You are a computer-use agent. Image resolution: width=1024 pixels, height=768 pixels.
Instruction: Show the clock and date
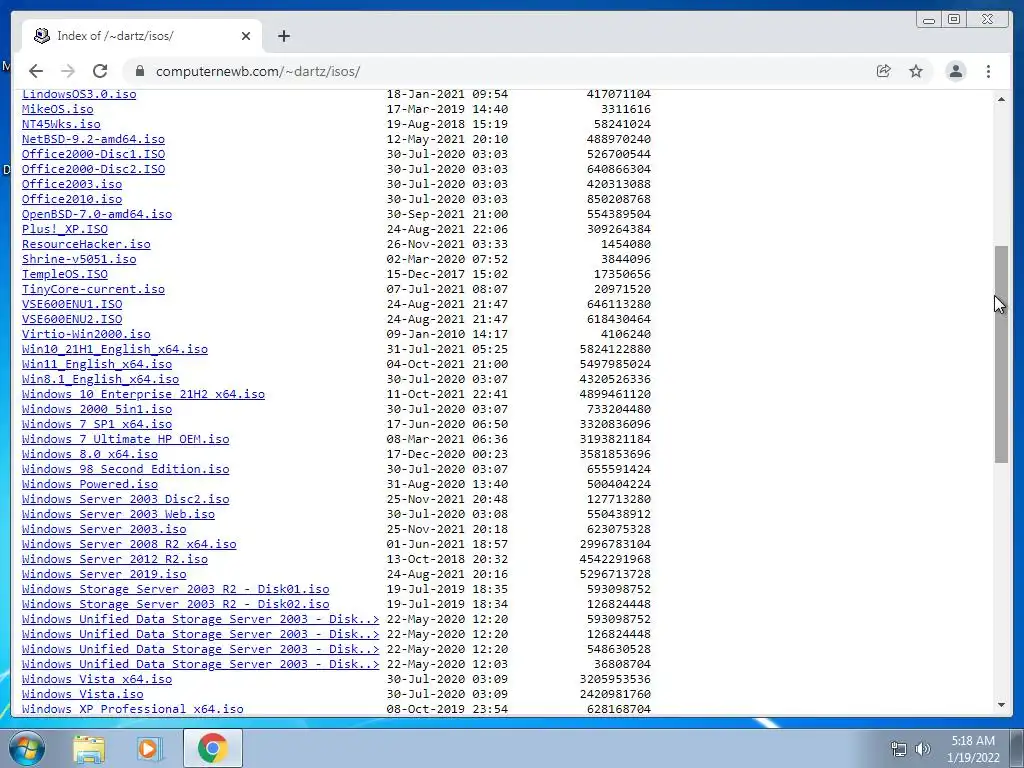point(973,749)
